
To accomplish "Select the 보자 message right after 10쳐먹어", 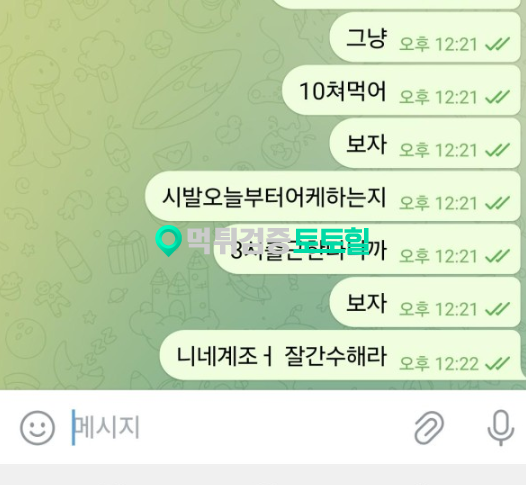I will click(425, 143).
